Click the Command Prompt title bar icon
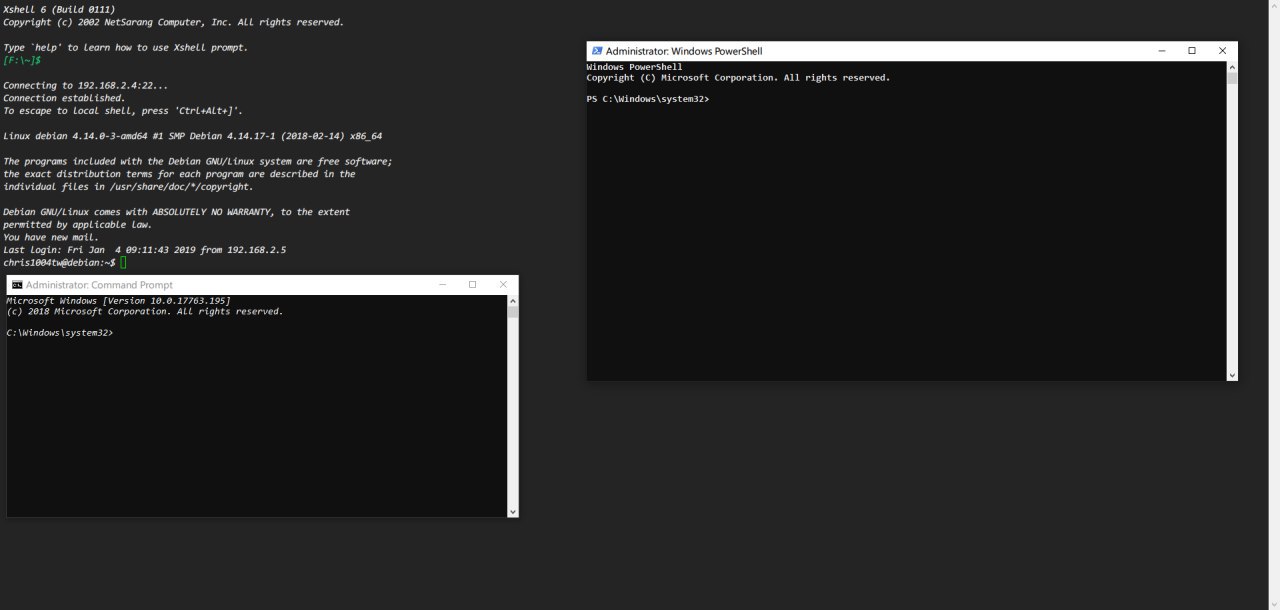The height and width of the screenshot is (610, 1280). click(17, 285)
